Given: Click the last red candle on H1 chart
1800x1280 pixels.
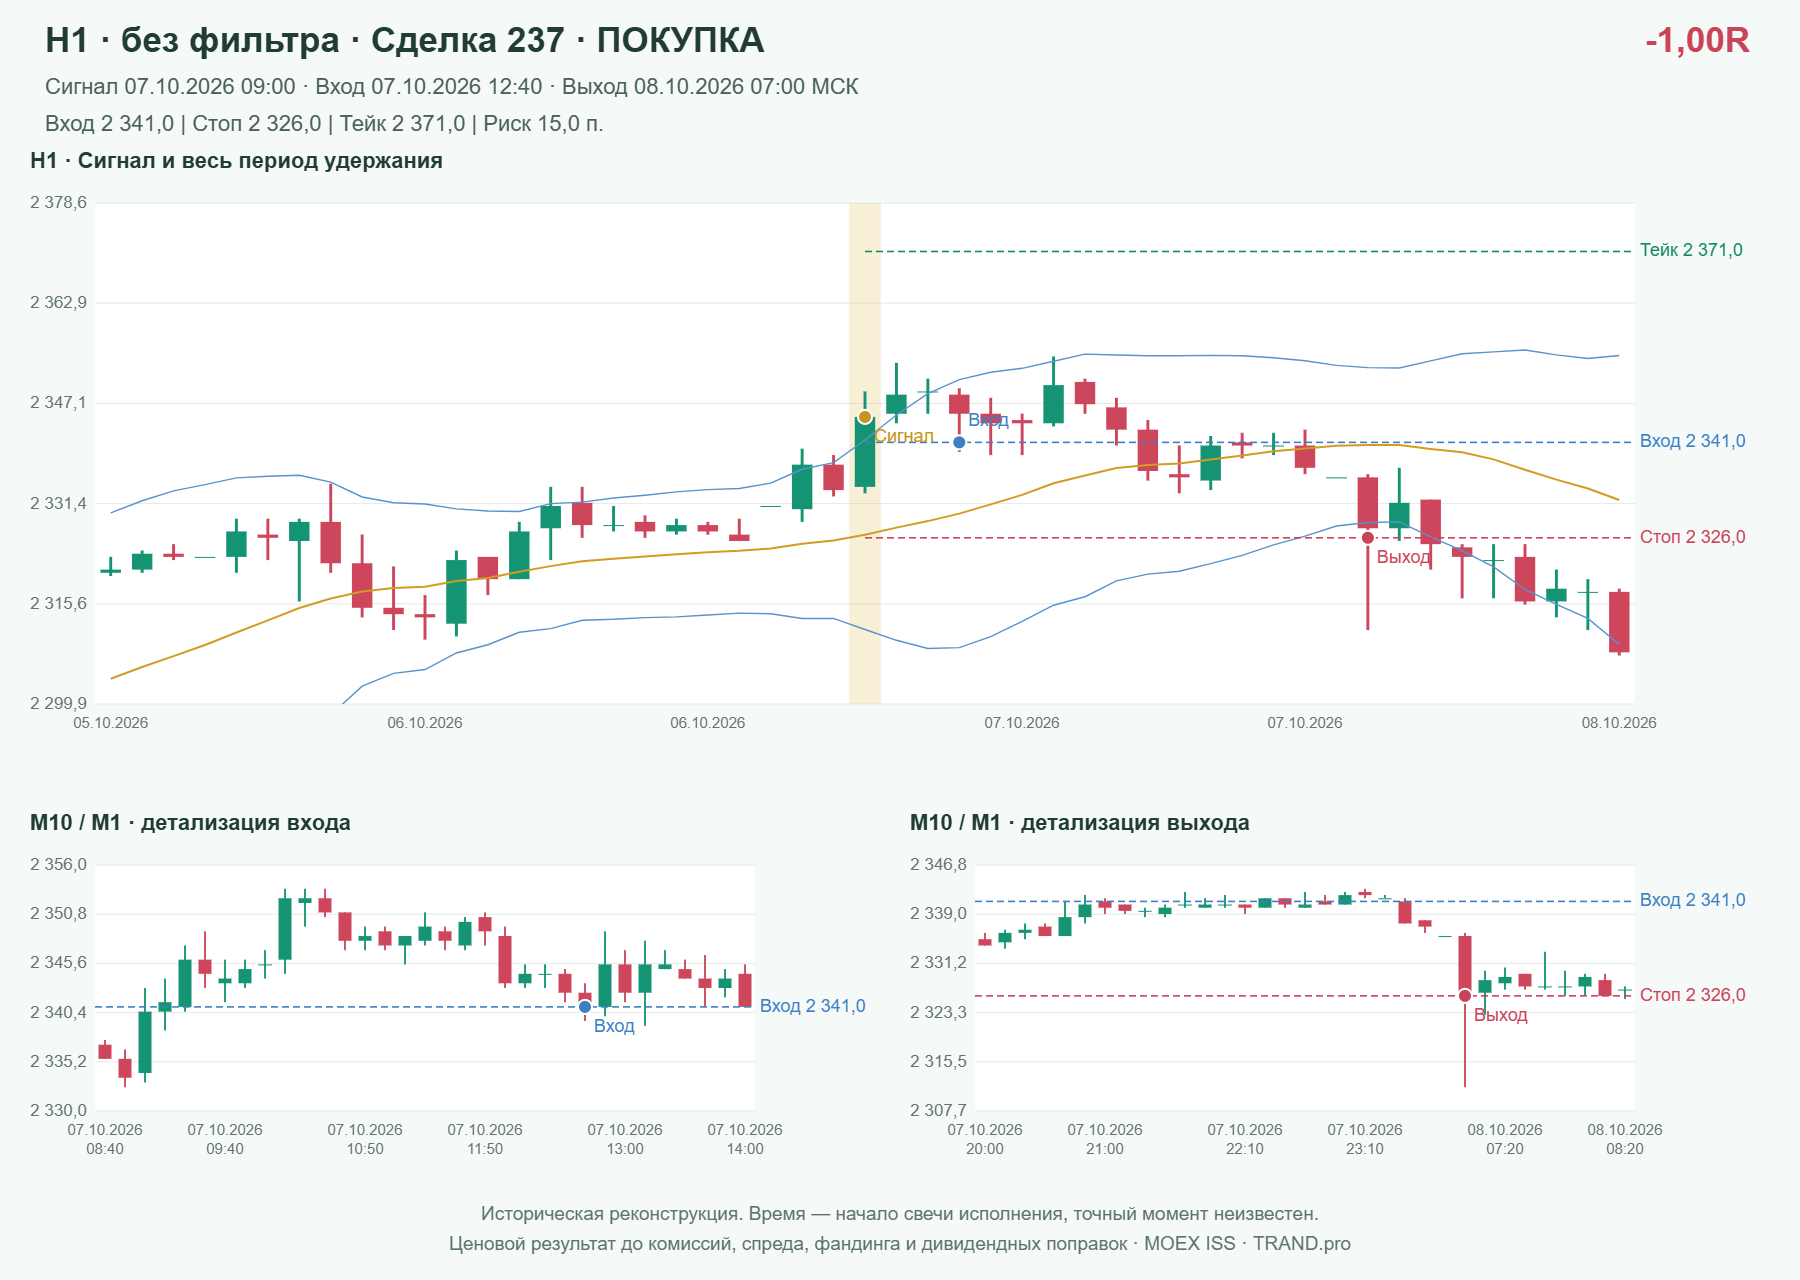Looking at the screenshot, I should 1619,622.
